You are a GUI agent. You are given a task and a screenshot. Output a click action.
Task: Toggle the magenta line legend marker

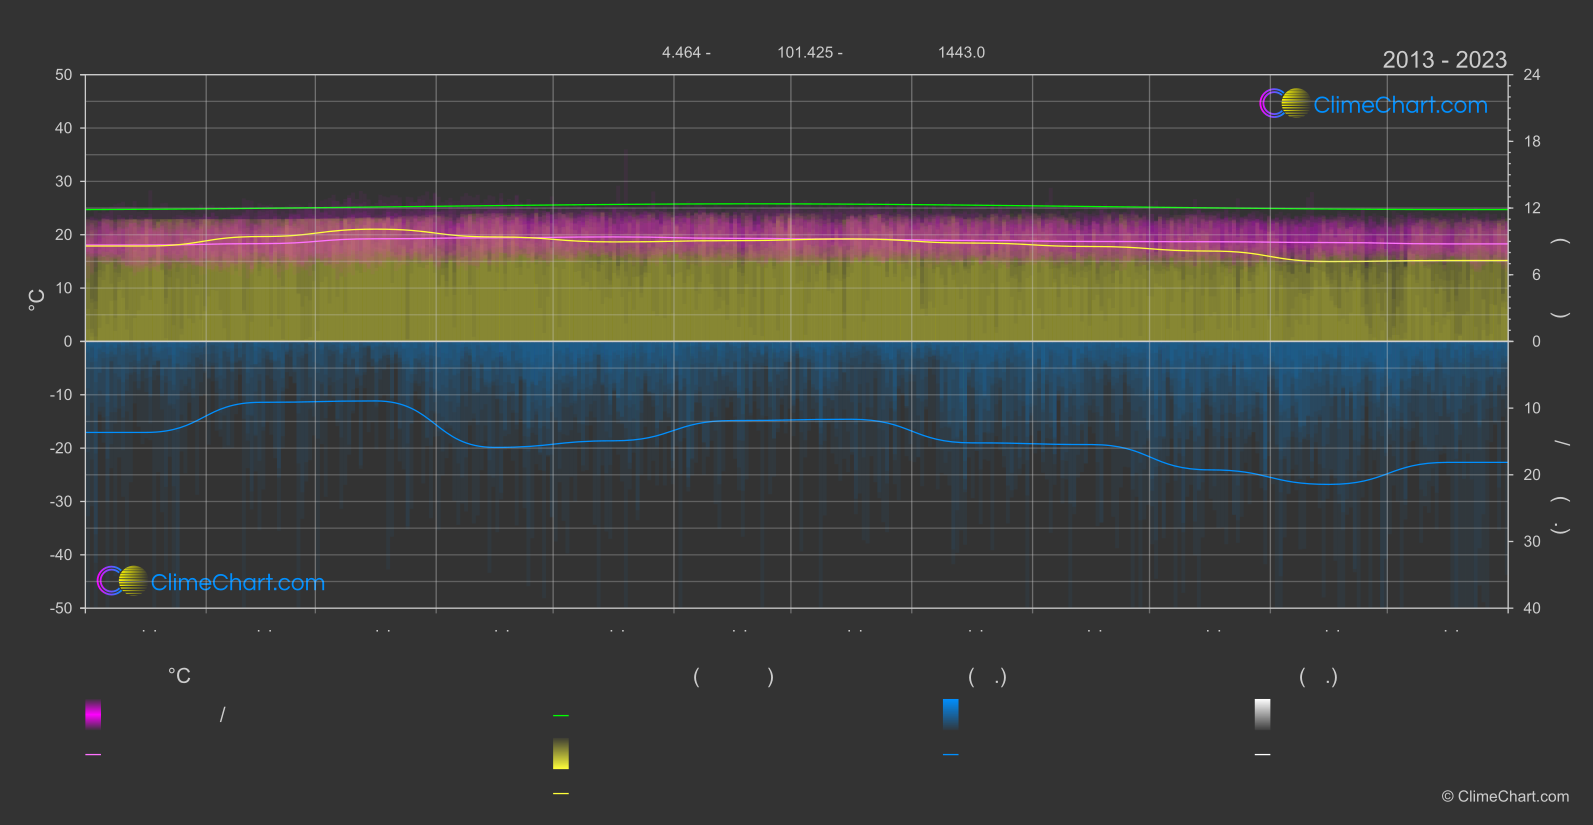(93, 755)
